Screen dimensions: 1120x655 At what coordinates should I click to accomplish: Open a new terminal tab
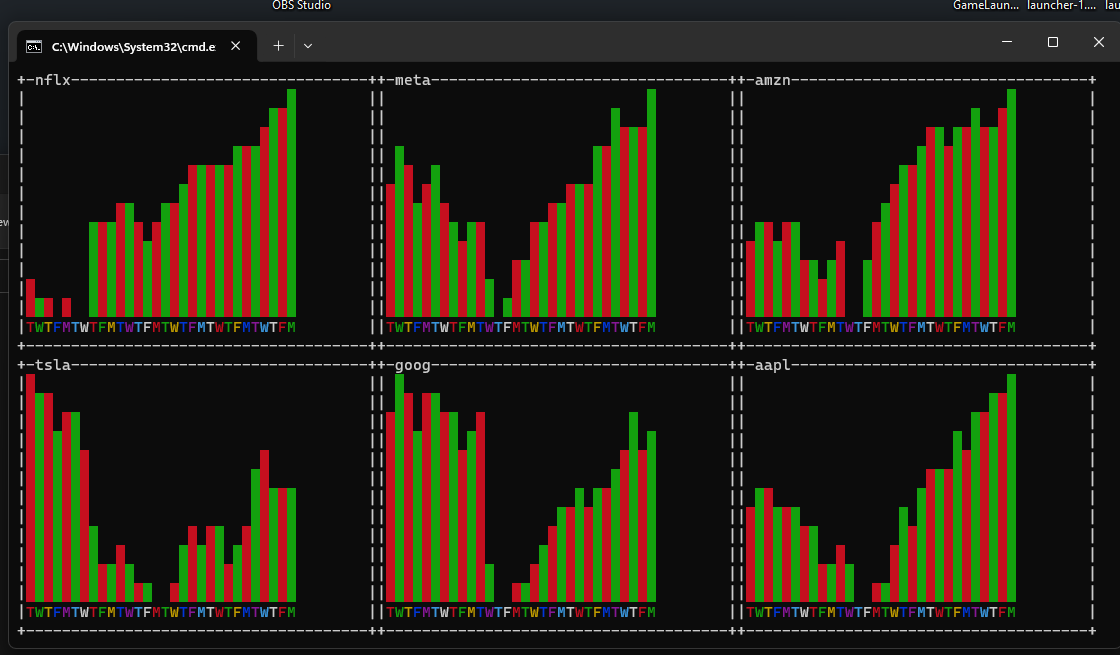click(x=279, y=46)
